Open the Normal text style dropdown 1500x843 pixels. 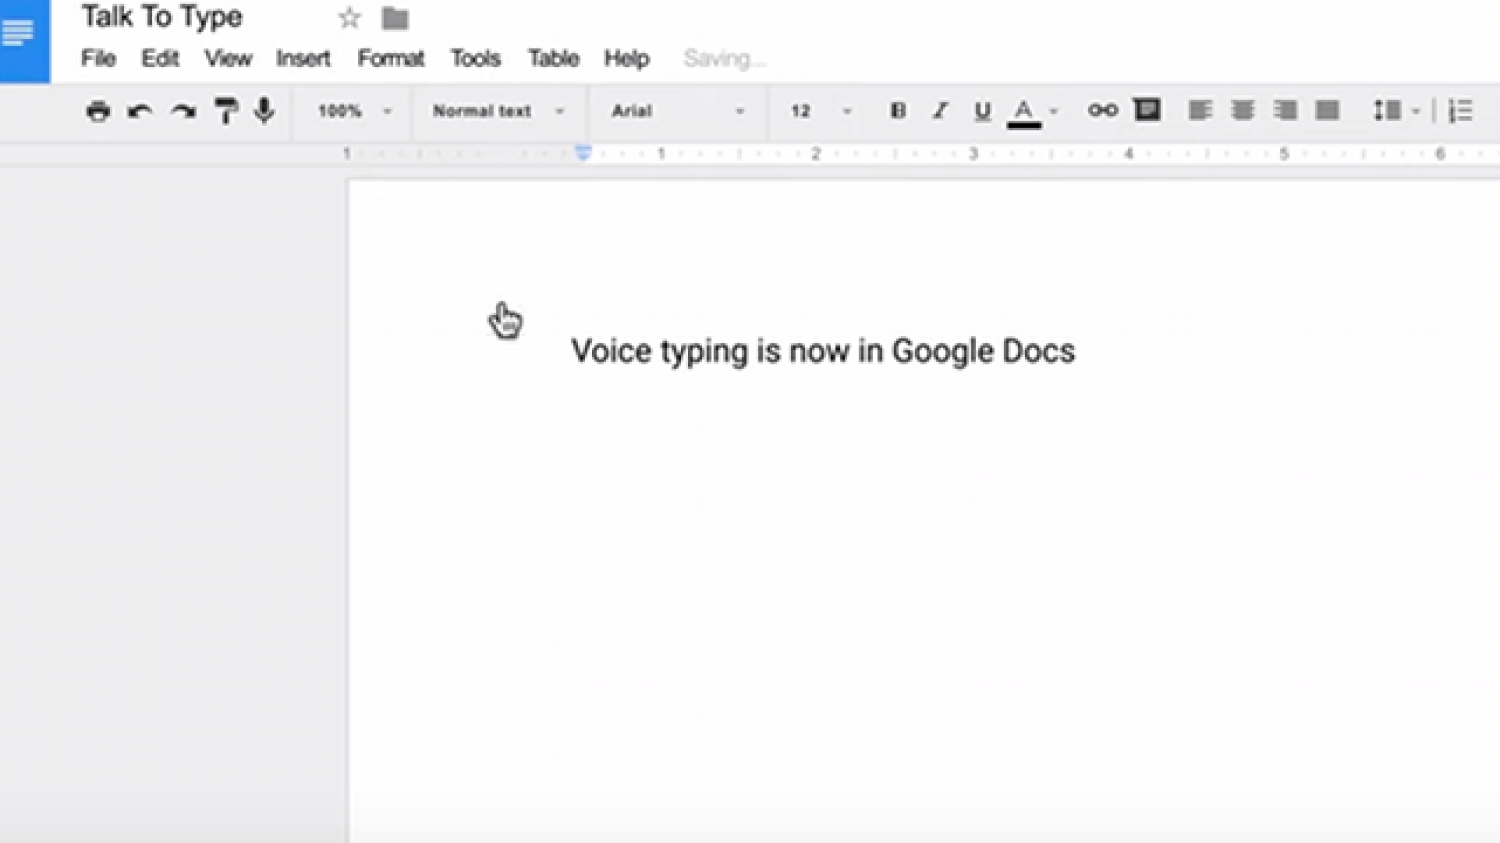(498, 111)
